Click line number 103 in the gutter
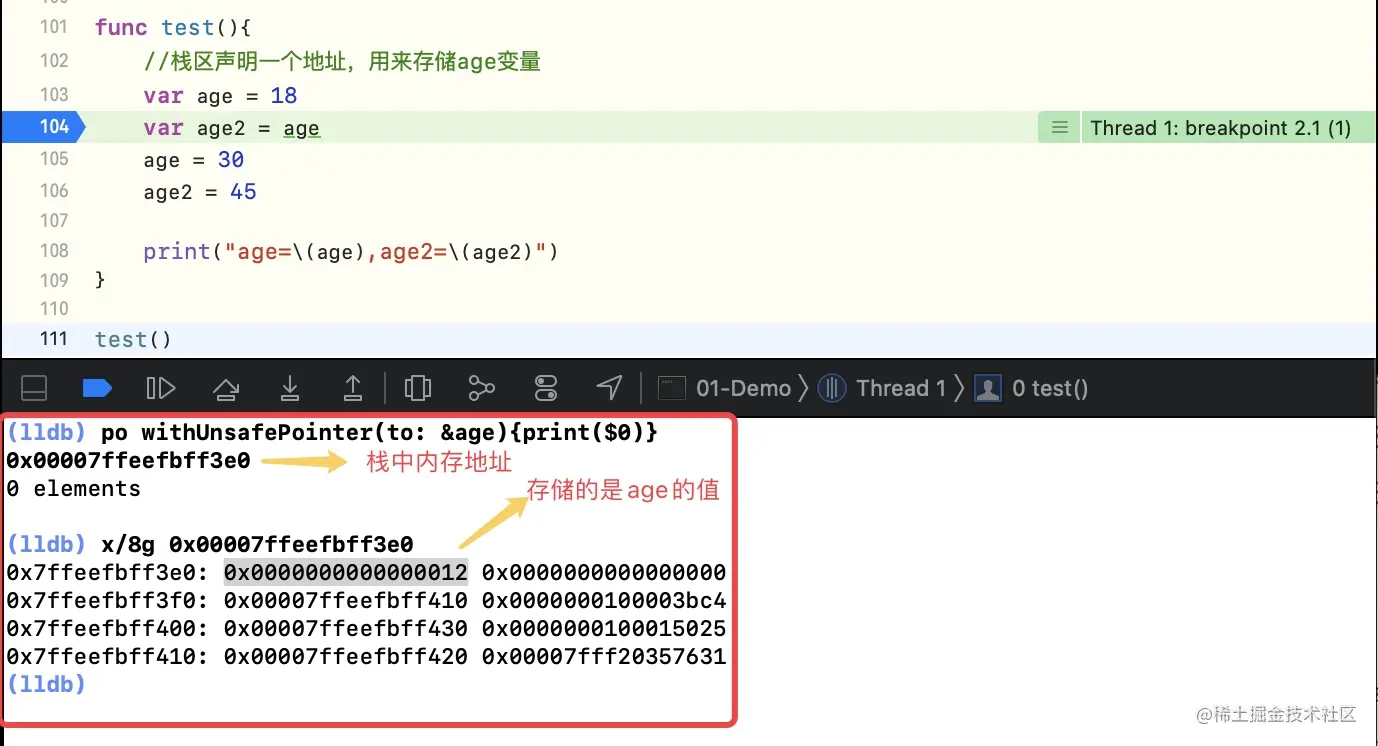Image resolution: width=1378 pixels, height=746 pixels. (x=54, y=95)
